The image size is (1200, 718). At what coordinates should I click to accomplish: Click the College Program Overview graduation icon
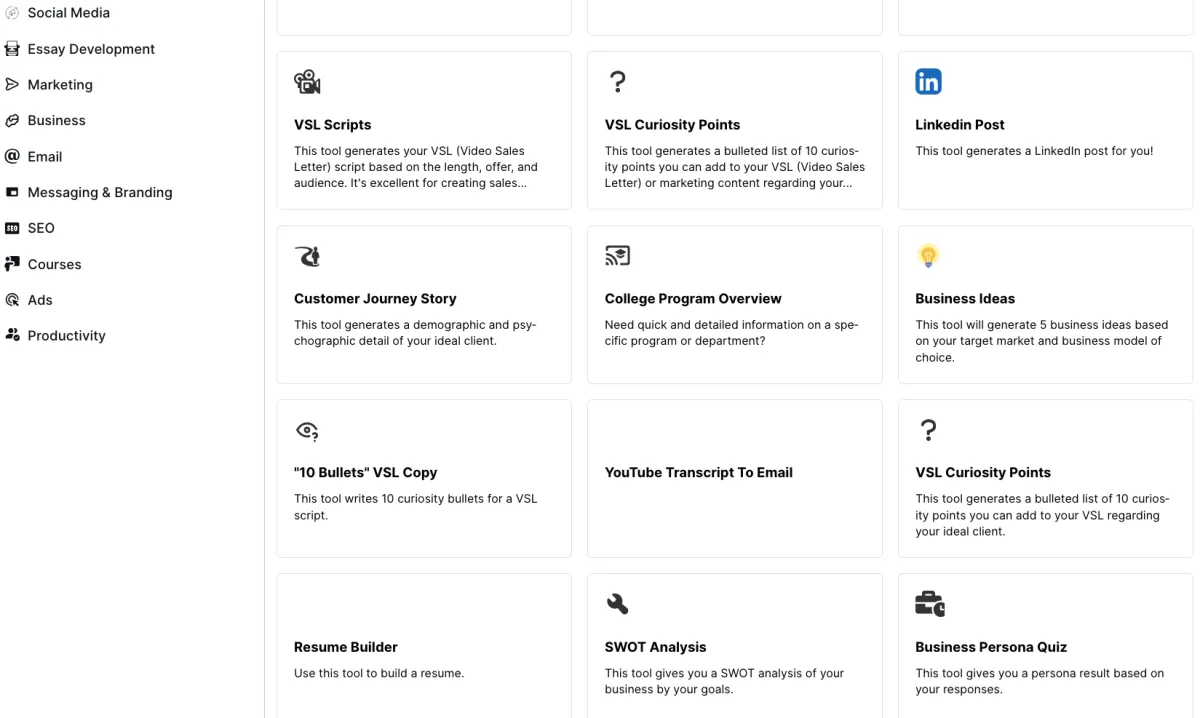(617, 256)
